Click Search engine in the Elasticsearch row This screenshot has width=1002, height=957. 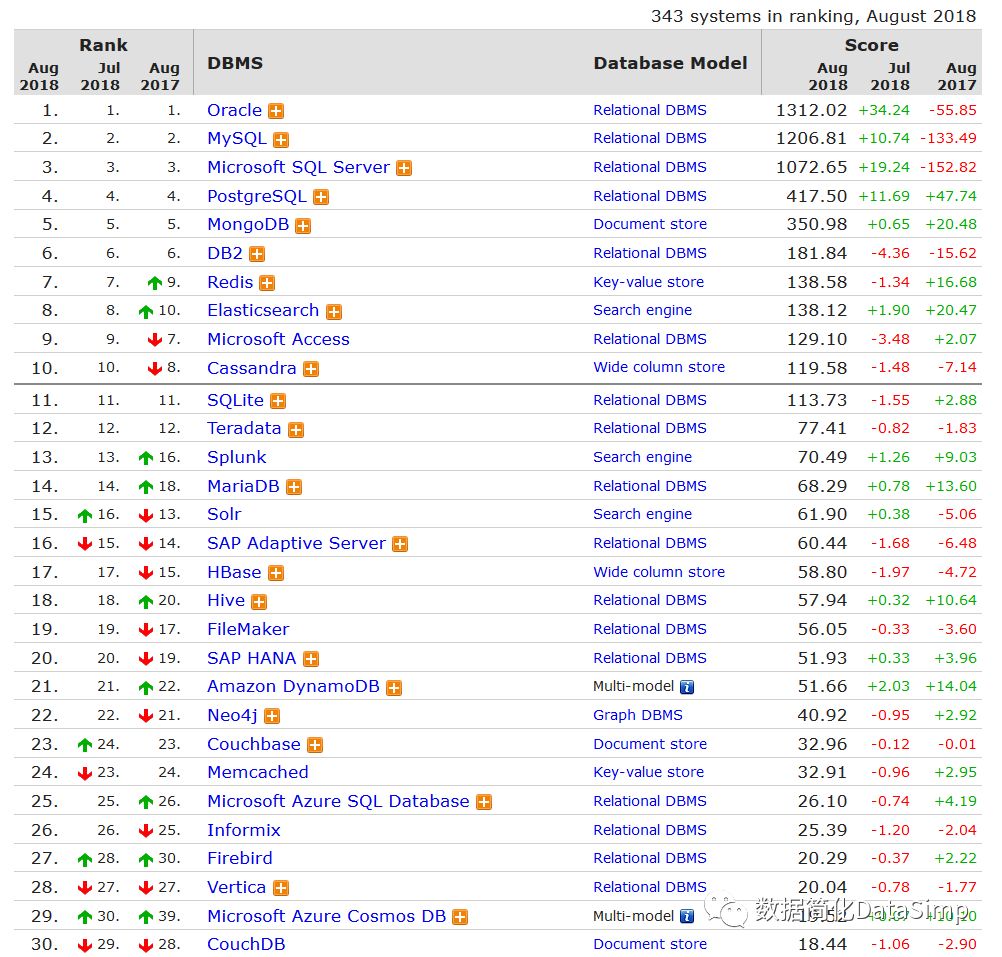tap(642, 310)
